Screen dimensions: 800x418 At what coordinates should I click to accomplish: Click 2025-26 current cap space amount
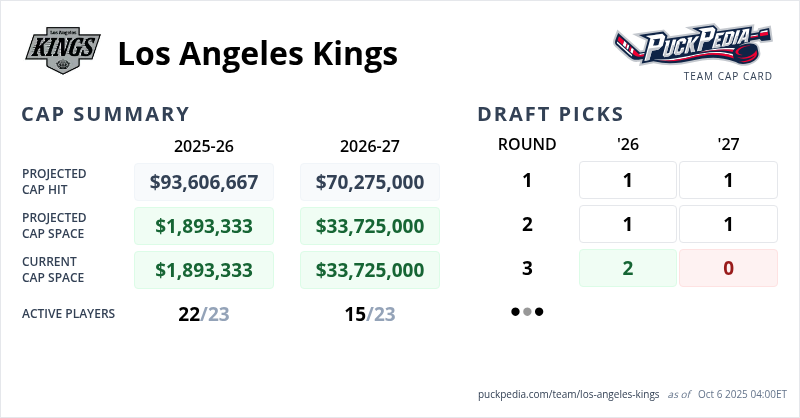204,270
